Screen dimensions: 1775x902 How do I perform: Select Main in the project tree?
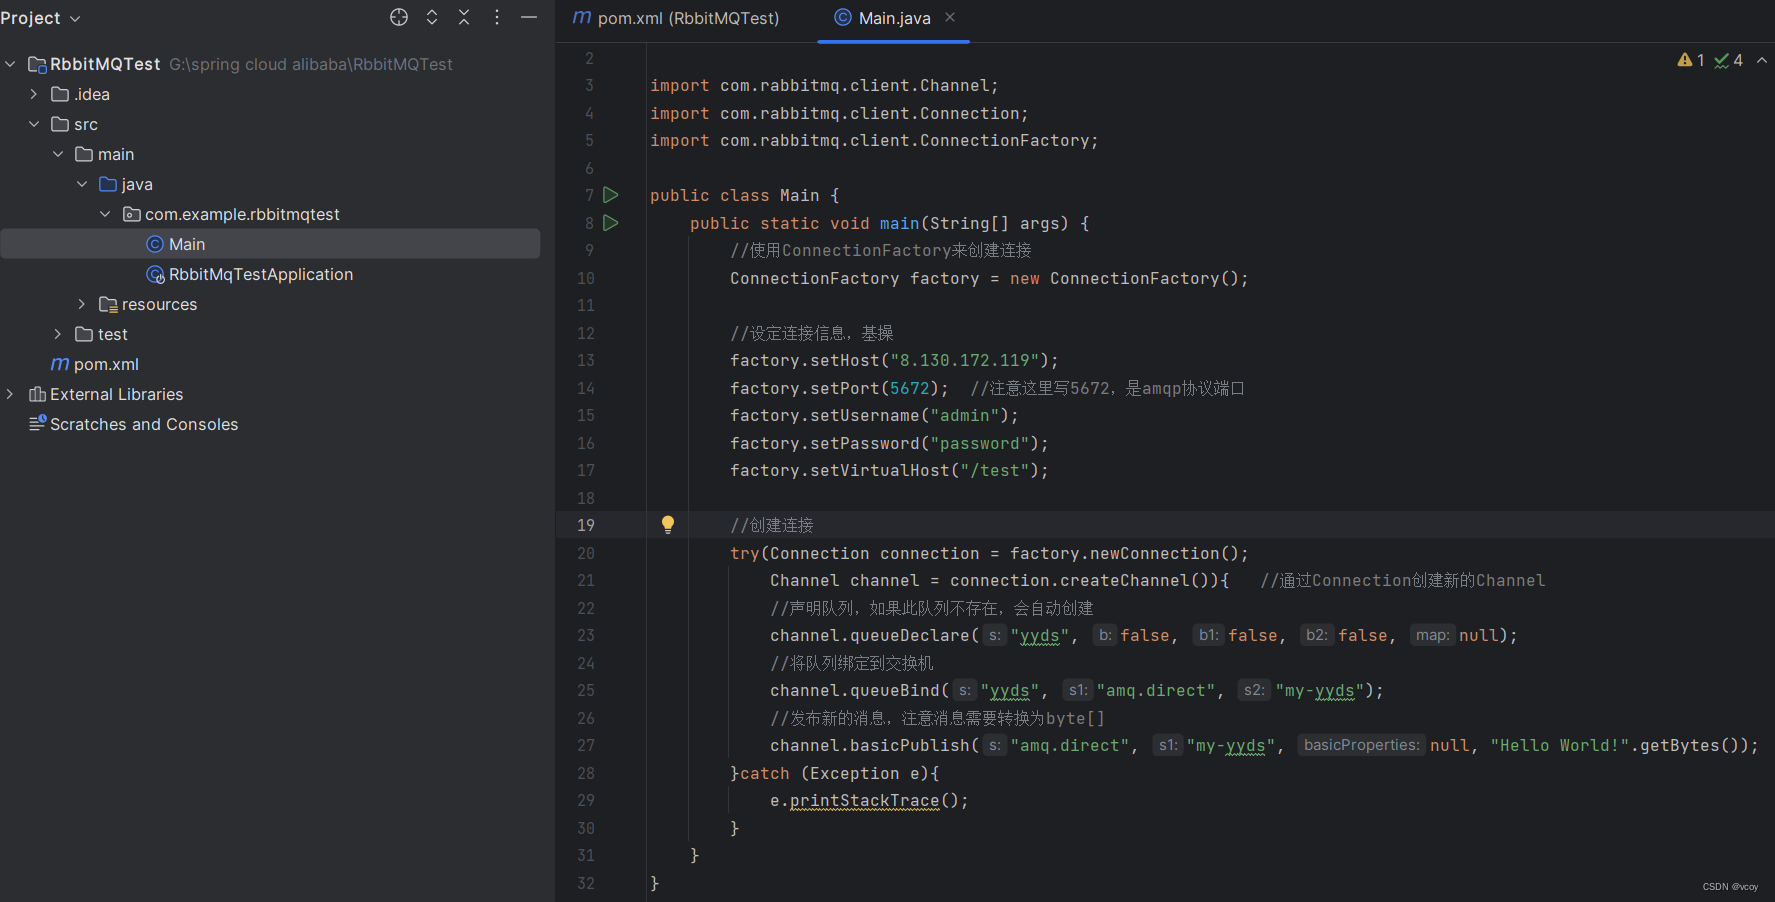coord(270,244)
